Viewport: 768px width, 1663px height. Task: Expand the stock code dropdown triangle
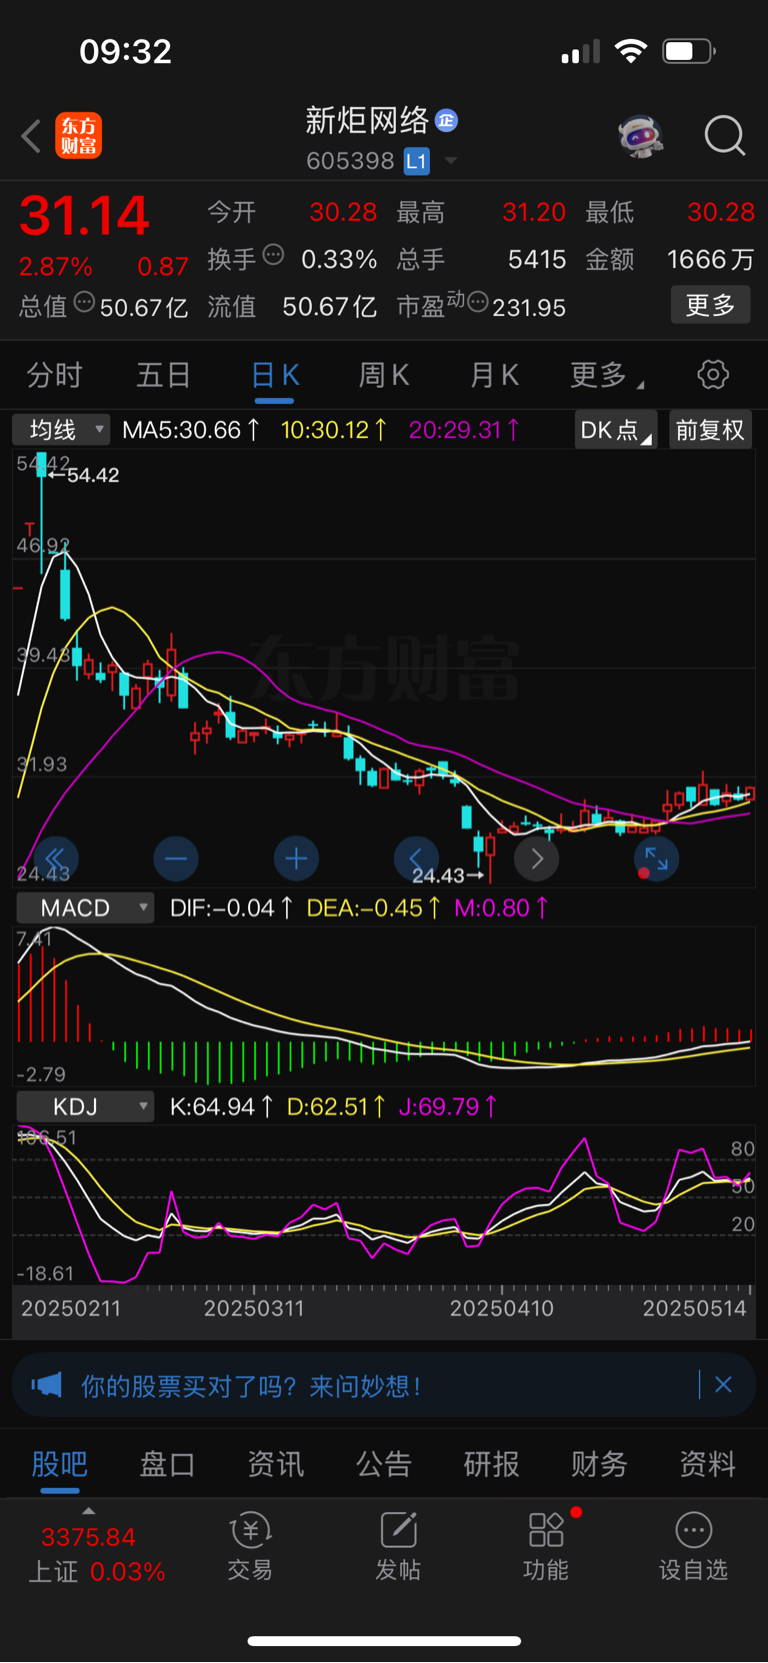[x=451, y=161]
